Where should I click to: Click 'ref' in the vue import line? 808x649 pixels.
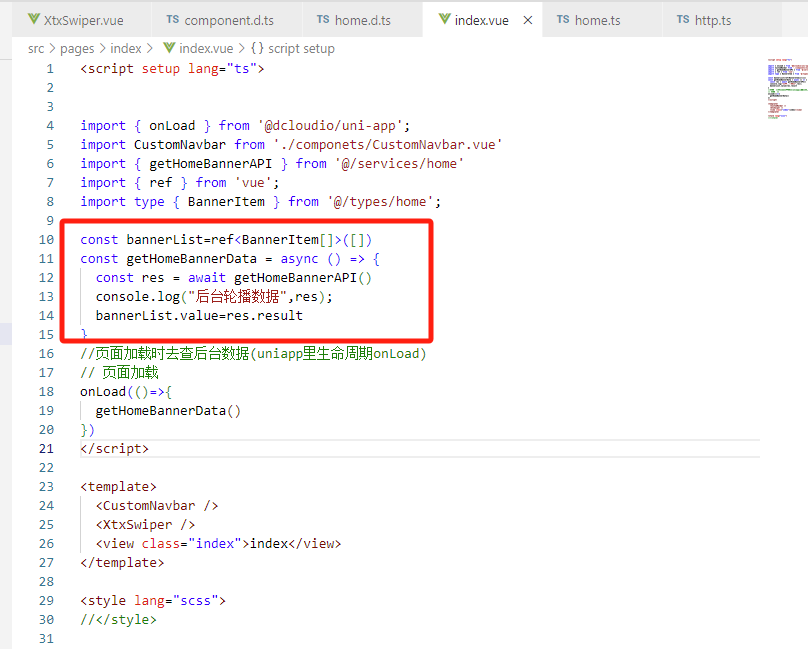(x=160, y=183)
